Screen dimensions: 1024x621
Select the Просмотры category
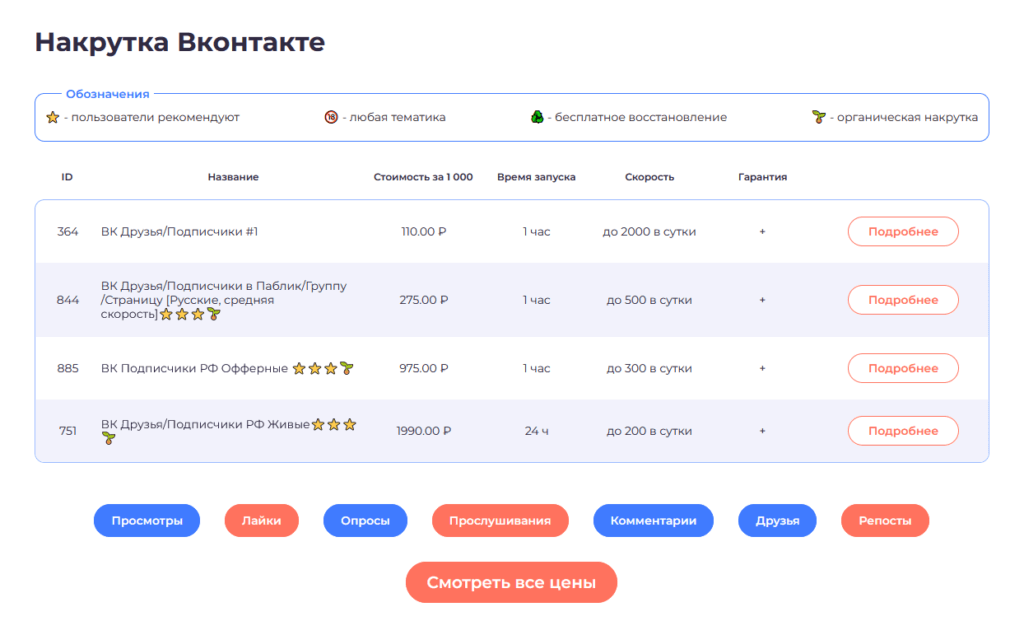pos(147,521)
